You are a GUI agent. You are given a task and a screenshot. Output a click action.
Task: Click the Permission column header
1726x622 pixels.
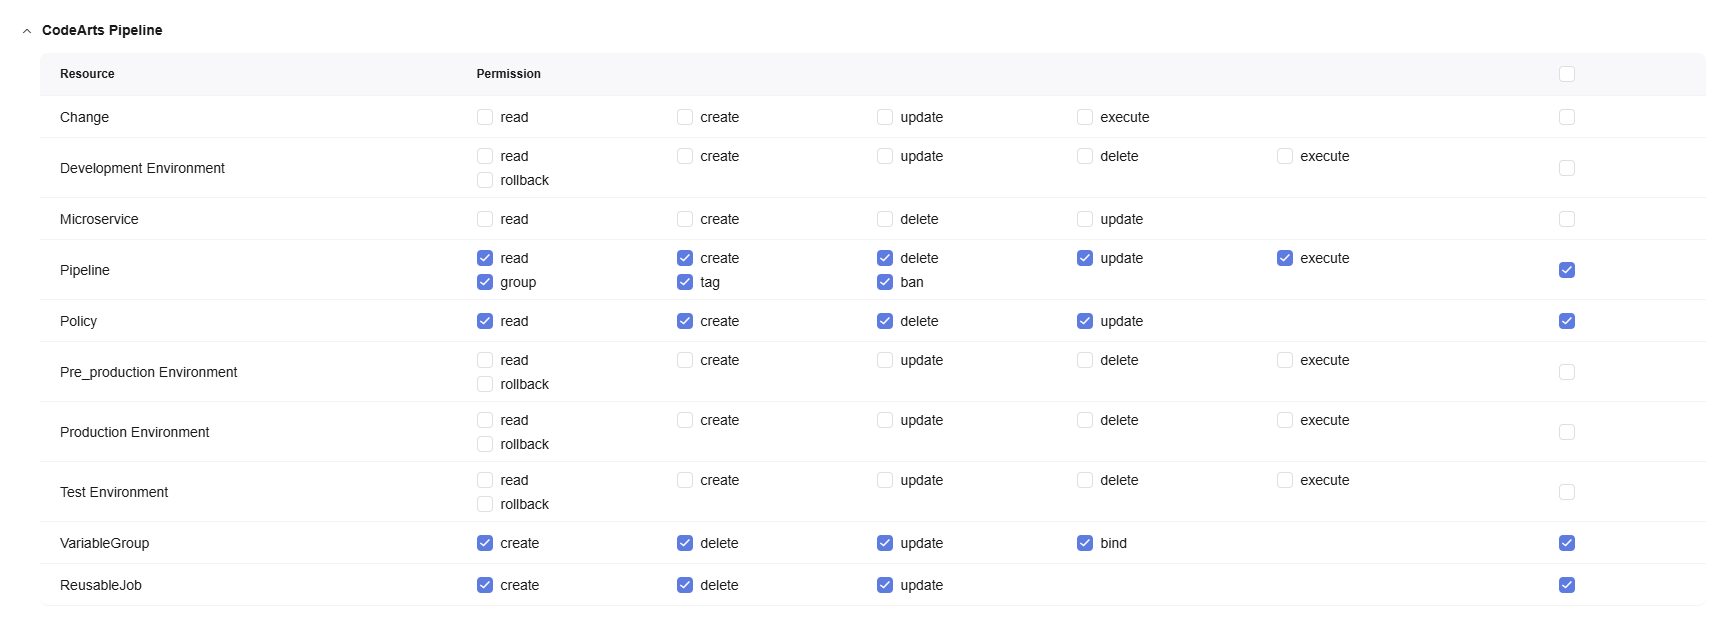click(x=508, y=74)
